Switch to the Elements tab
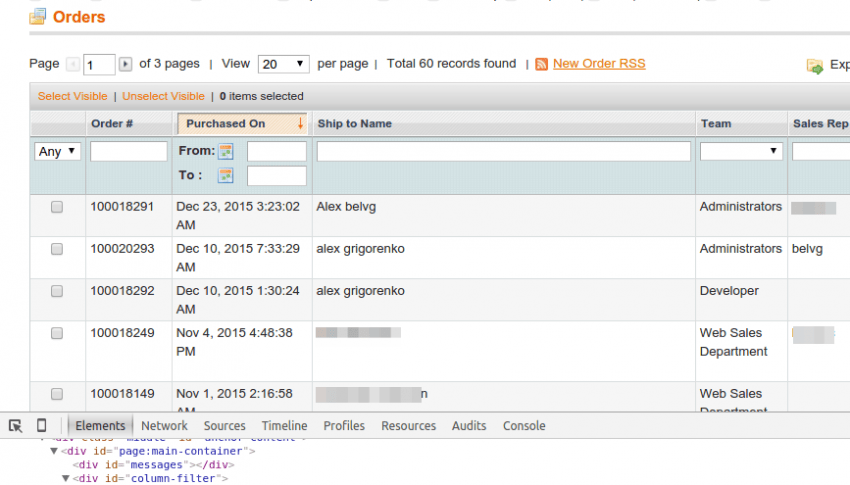 tap(100, 426)
